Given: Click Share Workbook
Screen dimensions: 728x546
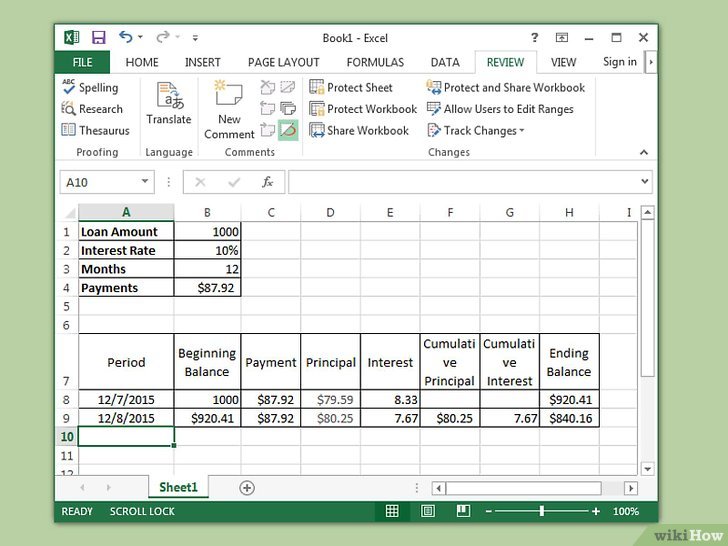Looking at the screenshot, I should (359, 130).
